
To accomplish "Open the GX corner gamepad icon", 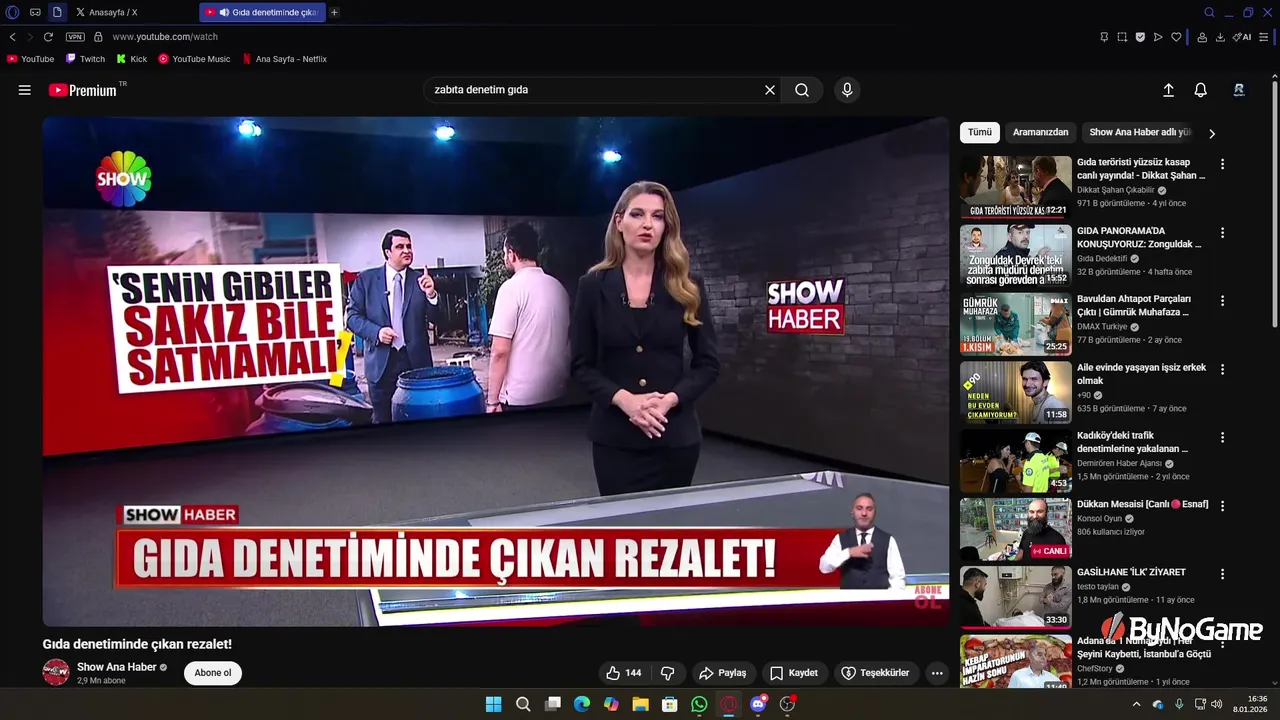I will click(35, 12).
